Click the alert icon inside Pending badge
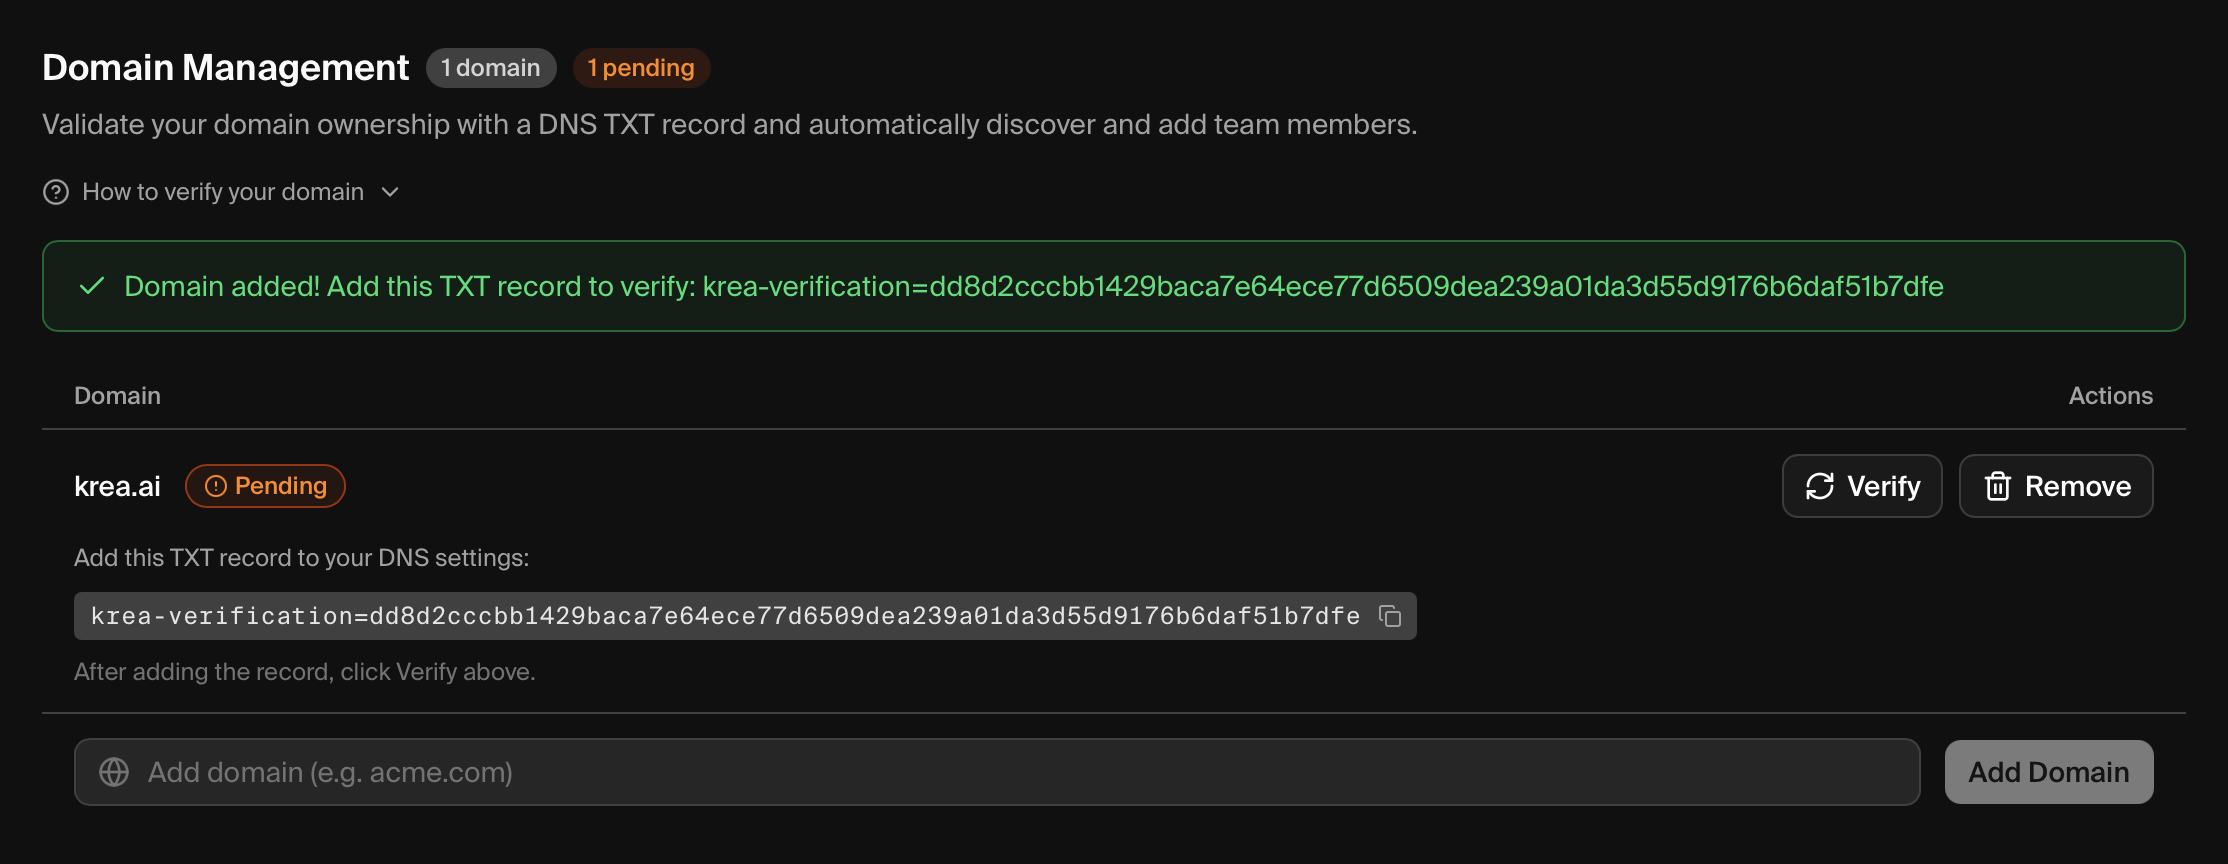2228x864 pixels. [216, 486]
